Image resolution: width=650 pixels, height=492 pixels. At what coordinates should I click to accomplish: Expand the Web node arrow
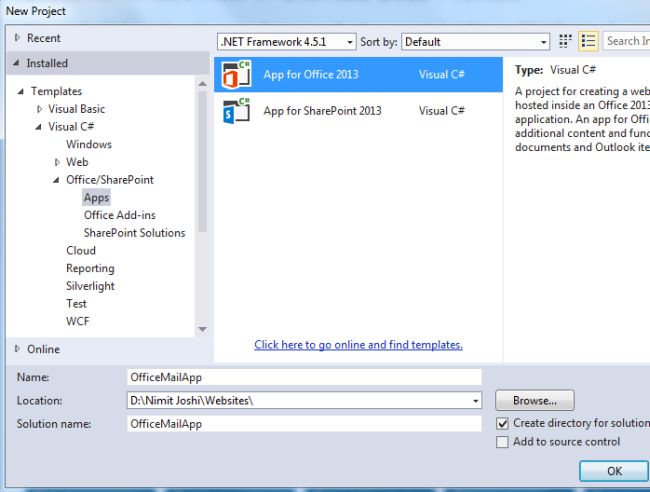coord(57,162)
